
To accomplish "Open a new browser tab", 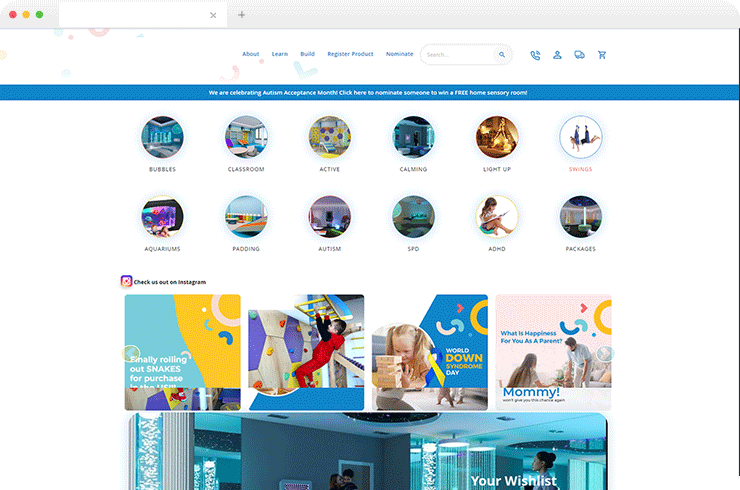I will 241,15.
